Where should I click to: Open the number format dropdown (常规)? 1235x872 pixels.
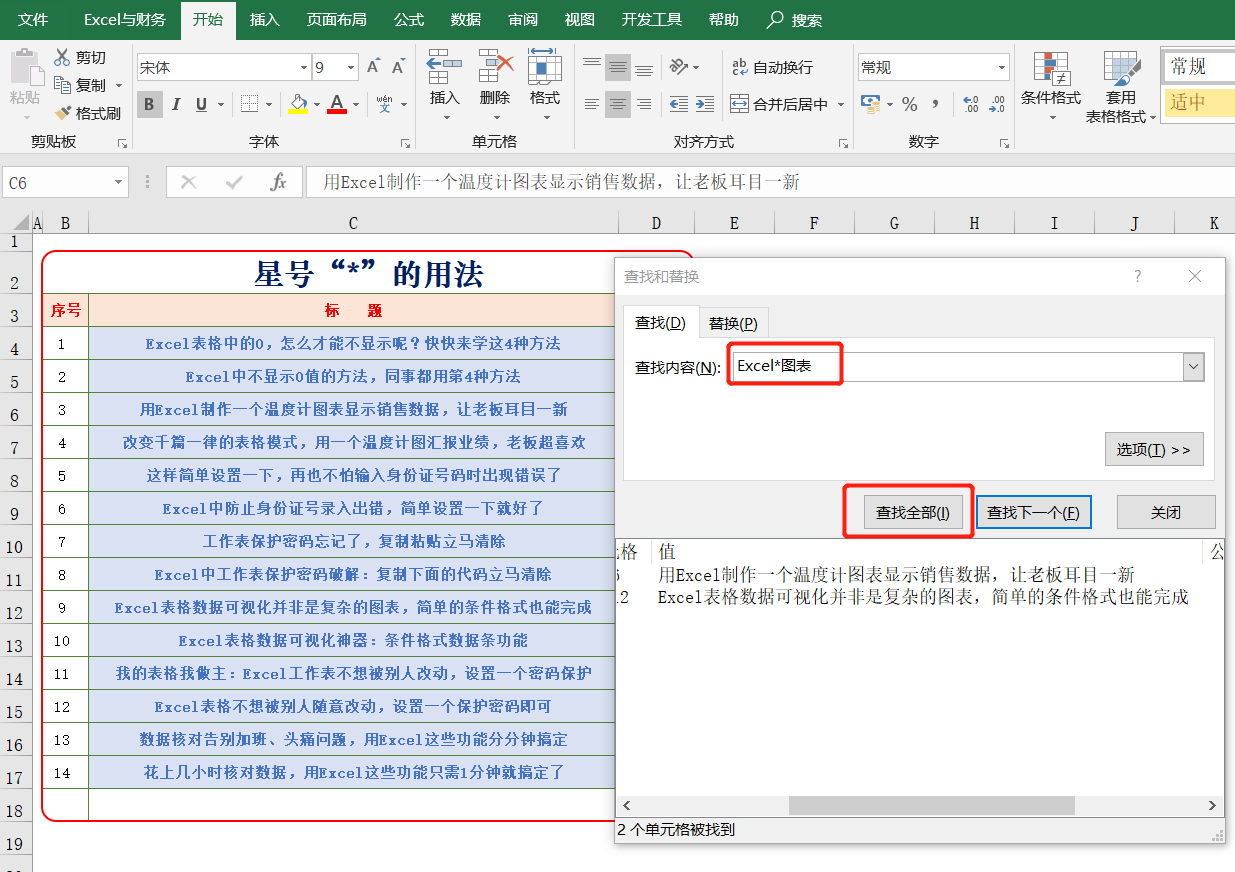[x=1001, y=67]
